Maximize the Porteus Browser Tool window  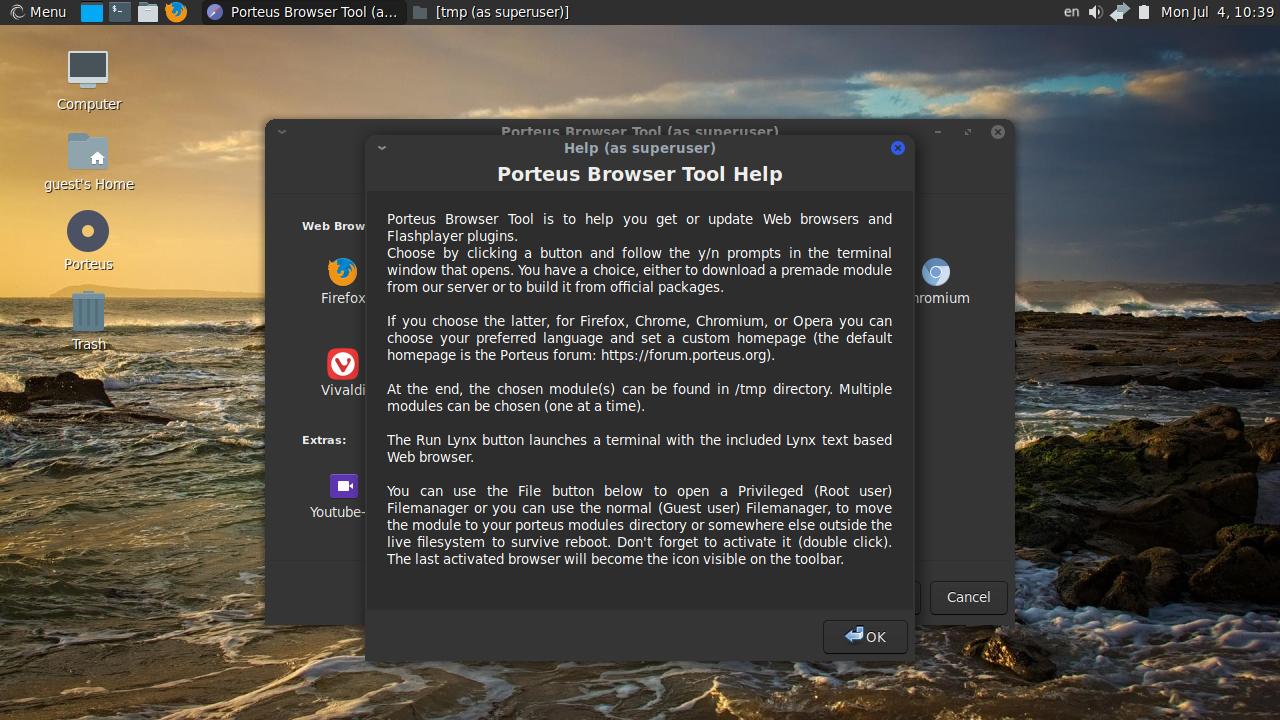pos(968,132)
